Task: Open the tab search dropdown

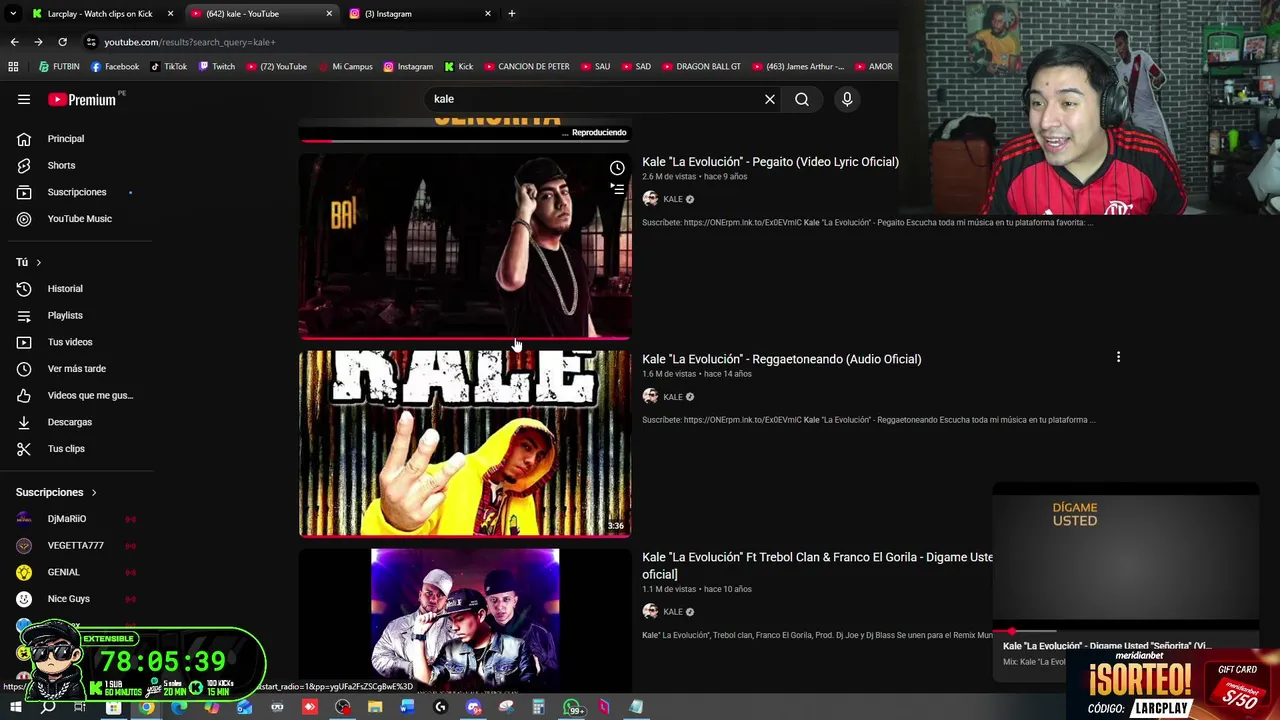Action: (13, 14)
